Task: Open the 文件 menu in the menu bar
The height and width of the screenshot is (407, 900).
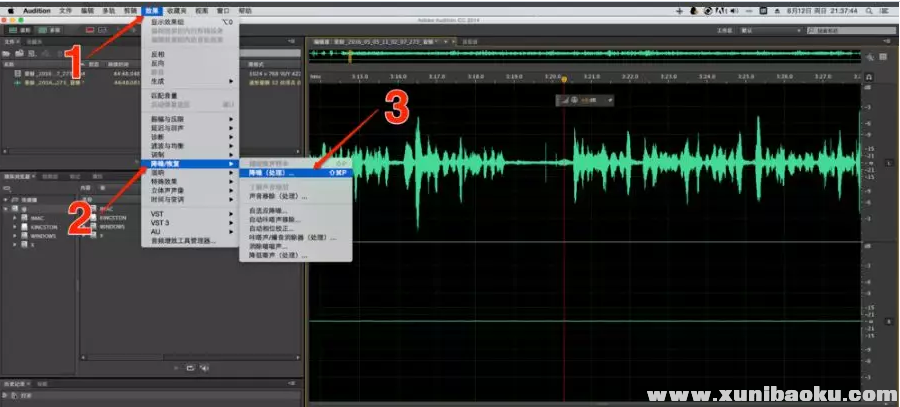Action: [66, 8]
